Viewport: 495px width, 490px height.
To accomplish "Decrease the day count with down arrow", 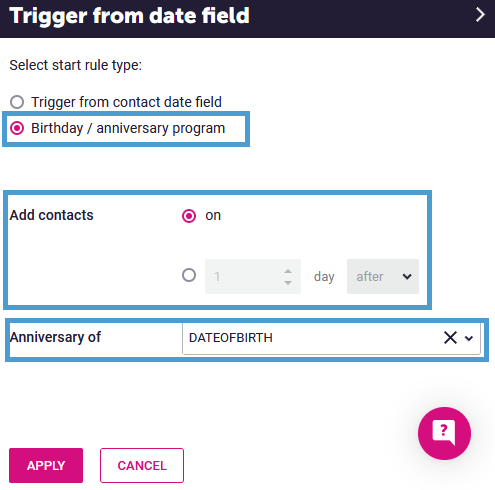I will [x=288, y=283].
